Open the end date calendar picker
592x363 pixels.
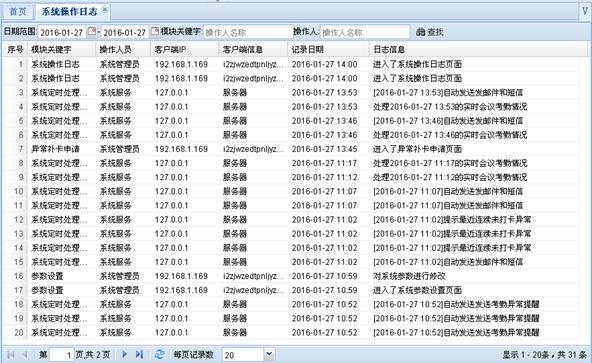[x=155, y=32]
